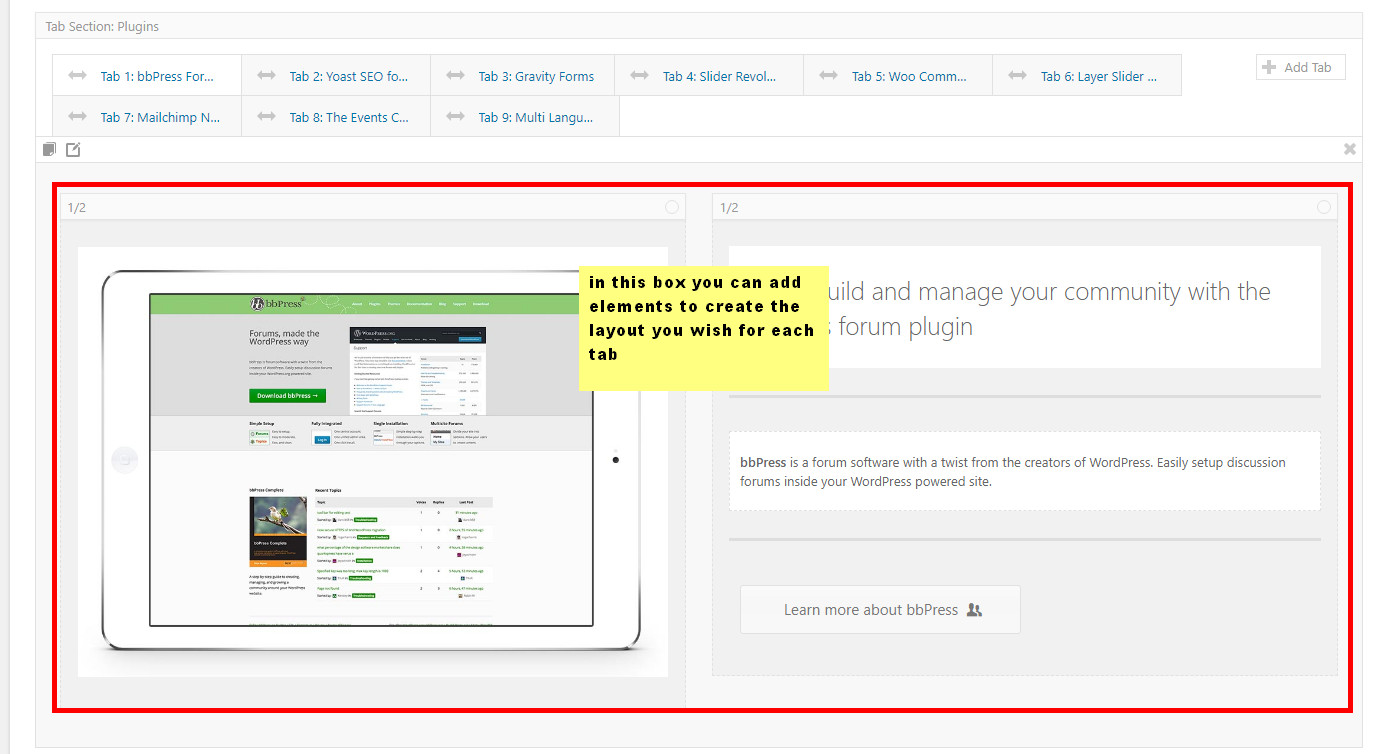1379x754 pixels.
Task: Click the people icon in the Learn more button
Action: click(x=975, y=610)
